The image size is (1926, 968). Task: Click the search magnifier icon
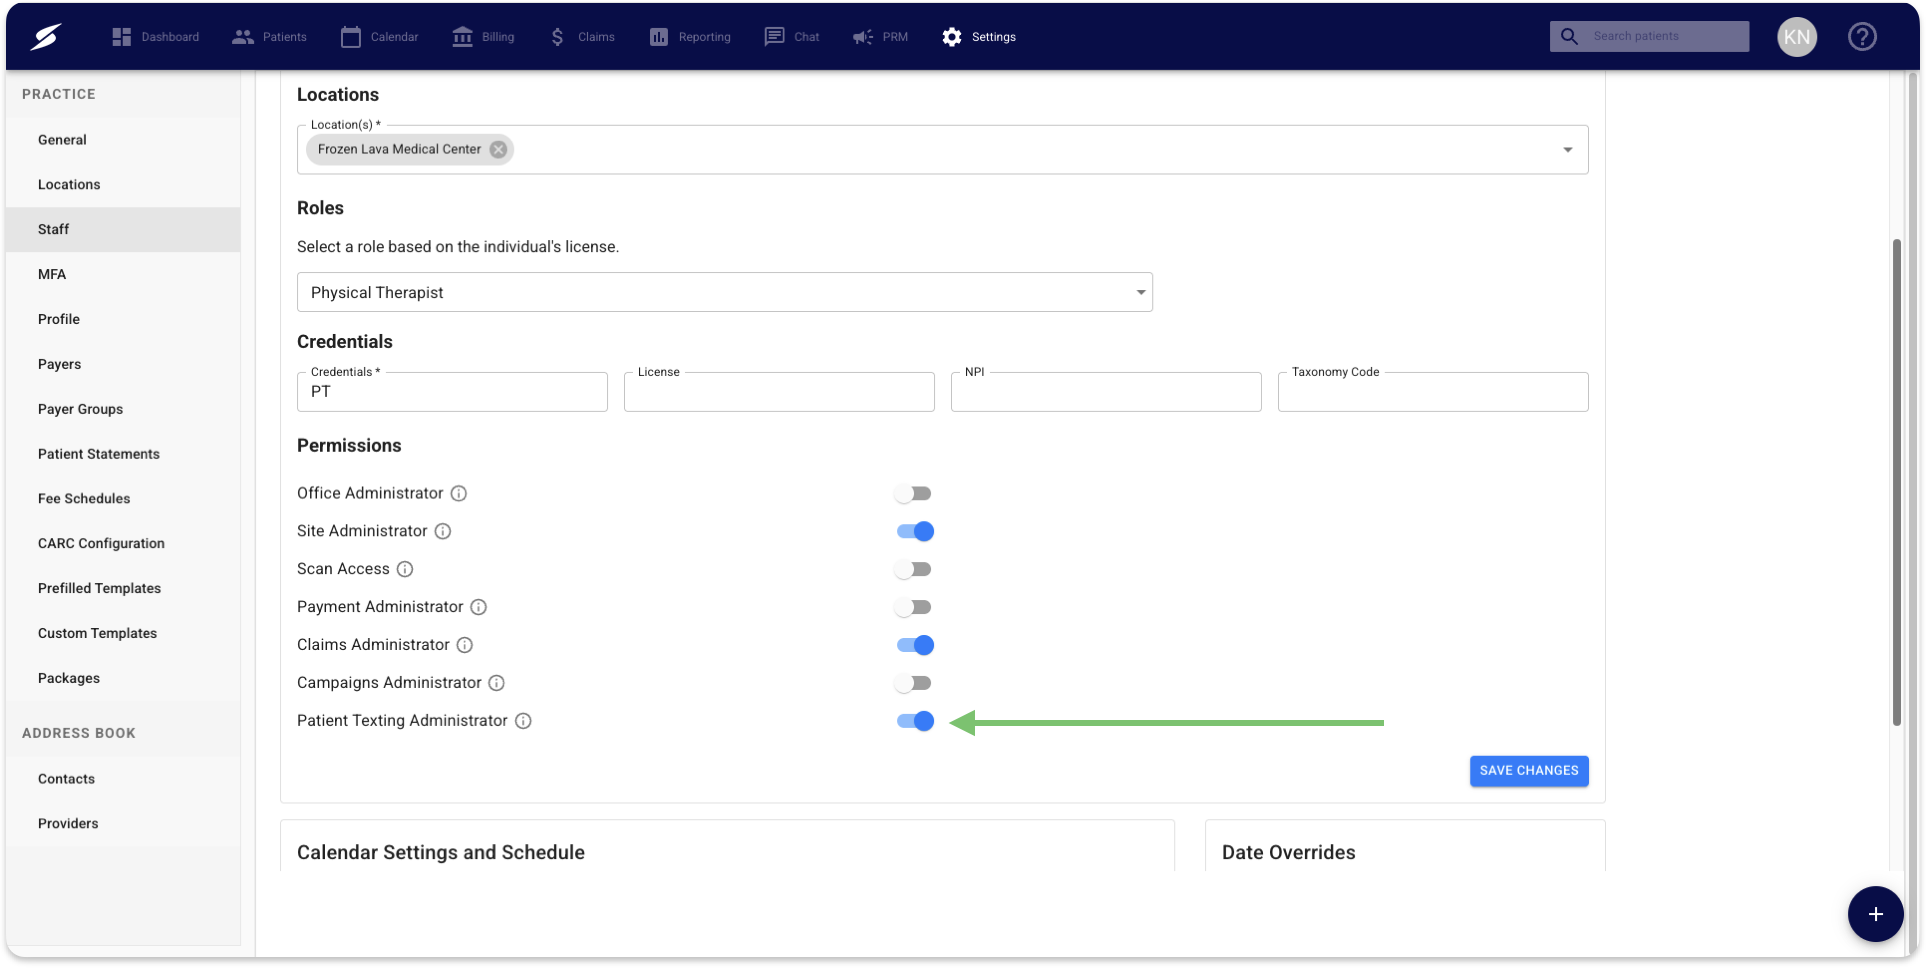pos(1569,36)
